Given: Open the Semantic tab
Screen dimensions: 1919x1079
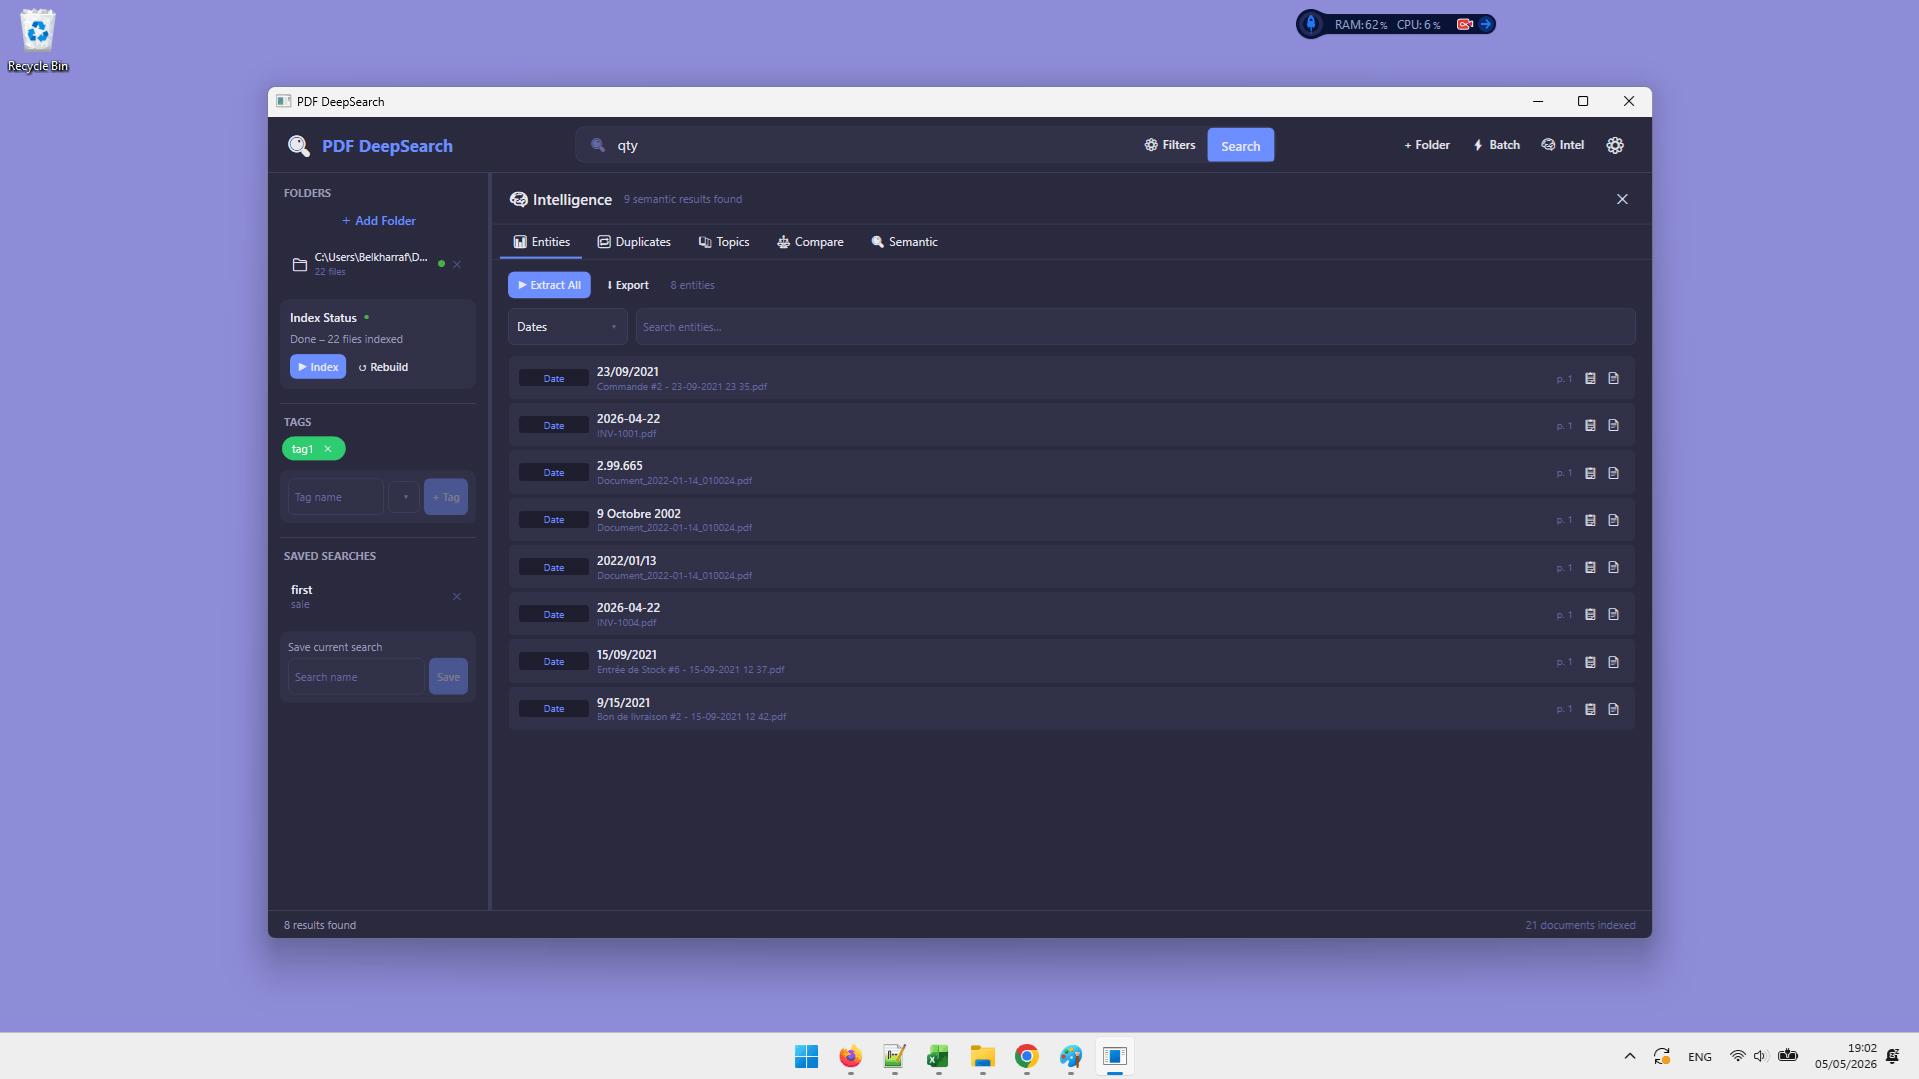Looking at the screenshot, I should (x=904, y=242).
